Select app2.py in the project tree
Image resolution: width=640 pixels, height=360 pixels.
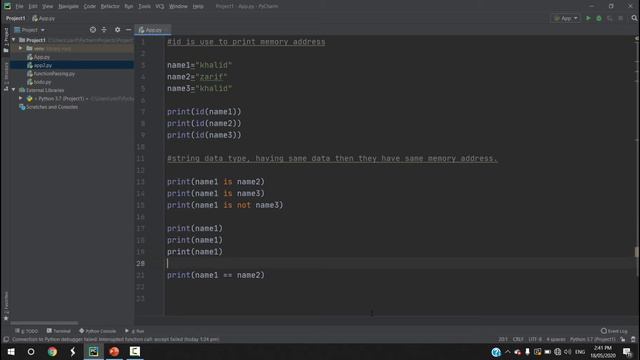43,65
